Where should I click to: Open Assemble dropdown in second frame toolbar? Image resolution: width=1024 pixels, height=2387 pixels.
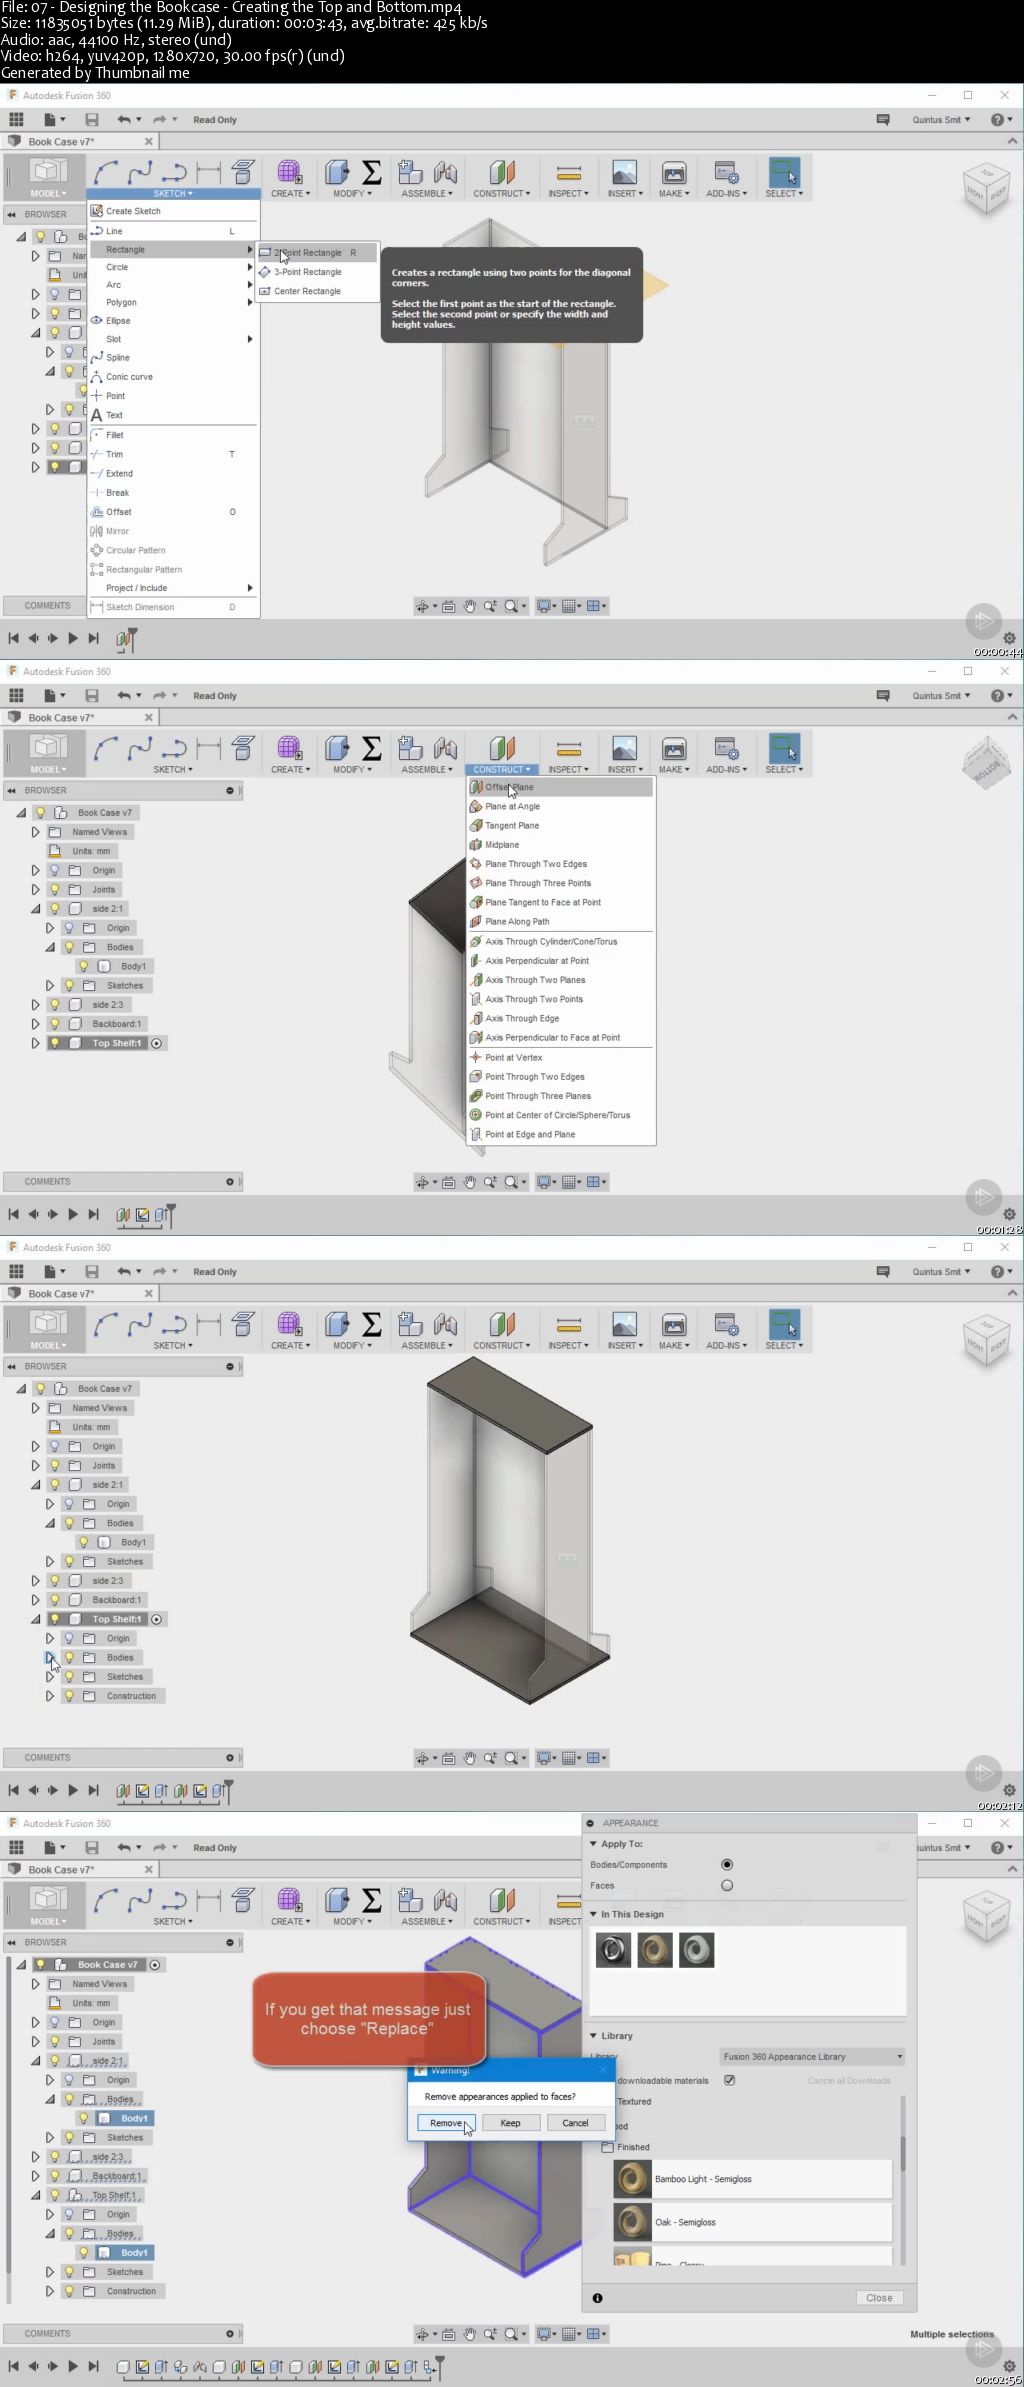pyautogui.click(x=427, y=769)
